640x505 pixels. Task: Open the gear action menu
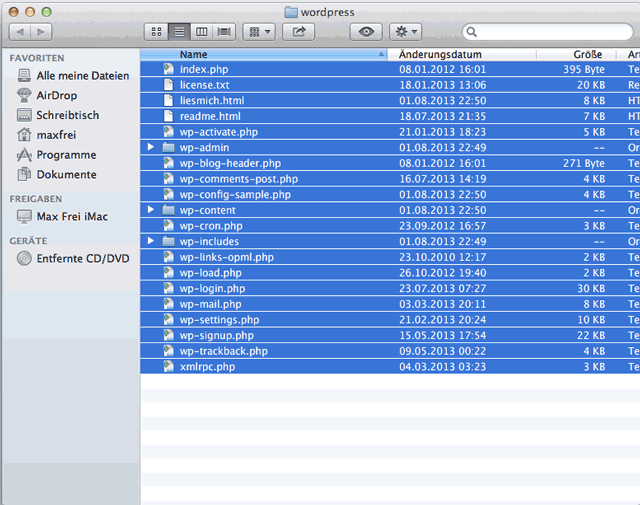coord(406,32)
